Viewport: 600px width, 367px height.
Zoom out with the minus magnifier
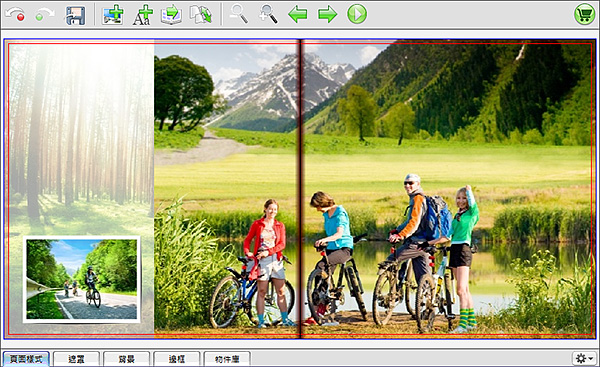click(239, 15)
